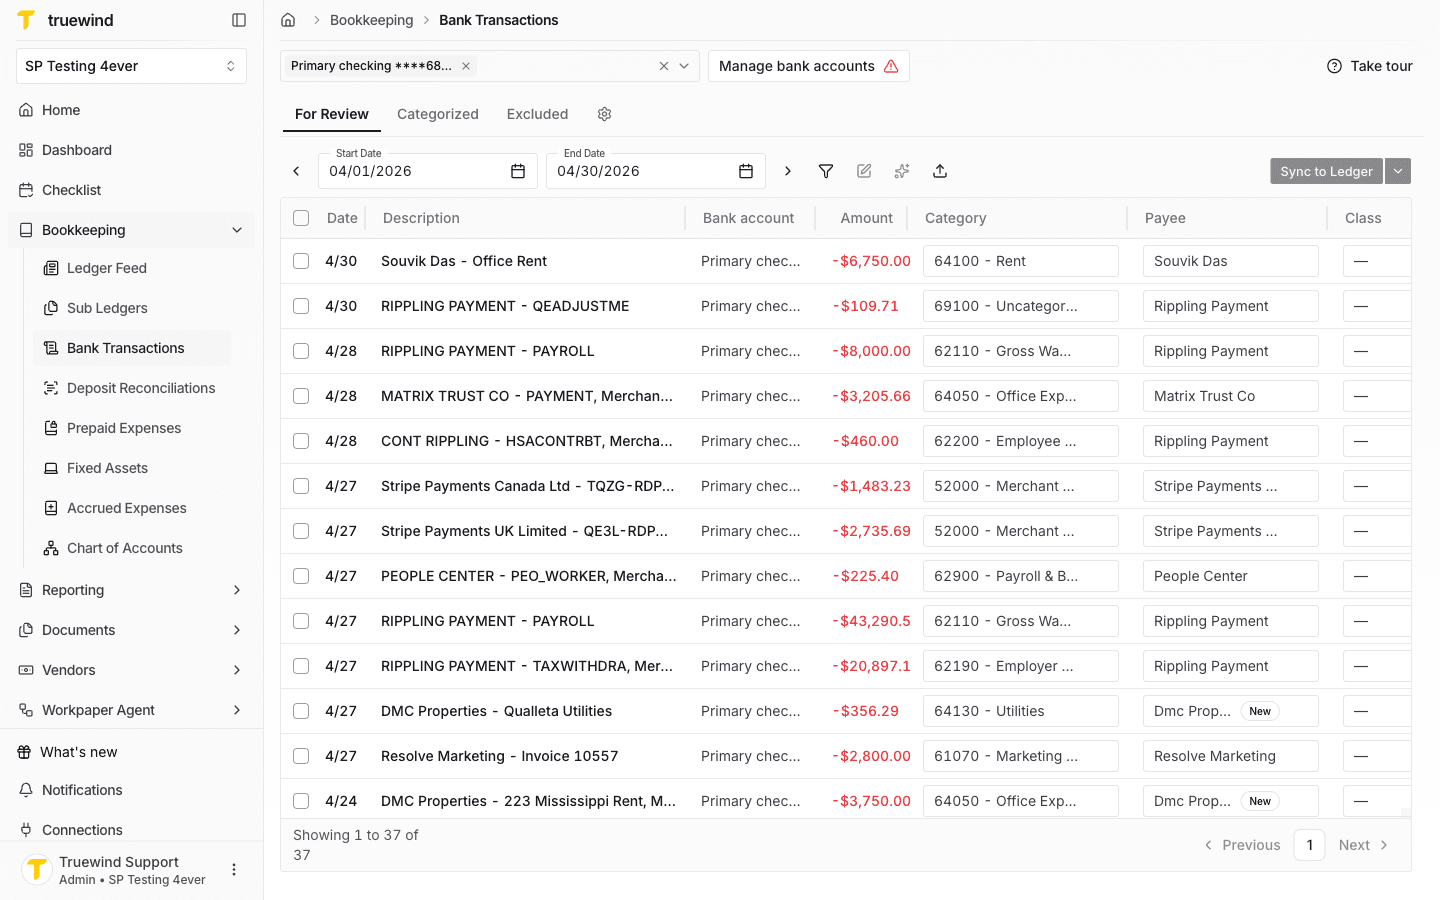1440x900 pixels.
Task: Open payee field Matrix Trust Co
Action: coord(1231,396)
